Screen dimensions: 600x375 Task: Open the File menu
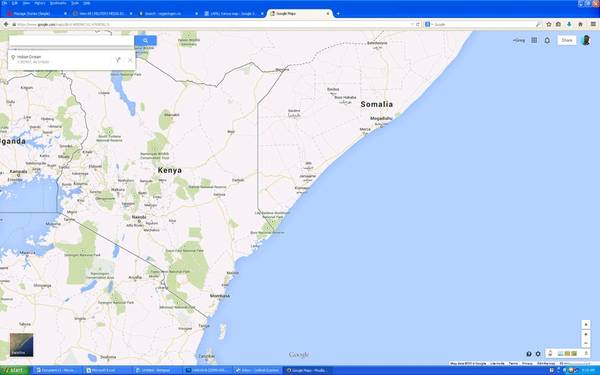[5, 3]
